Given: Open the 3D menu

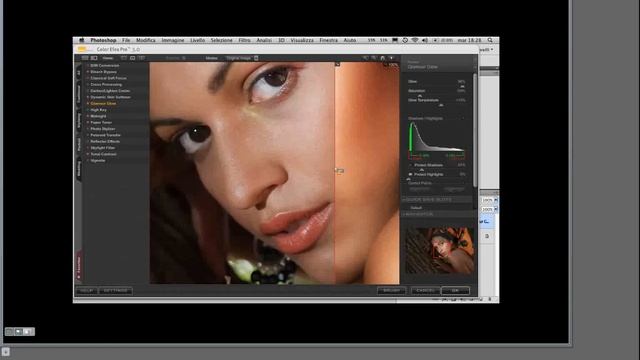Looking at the screenshot, I should click(281, 40).
